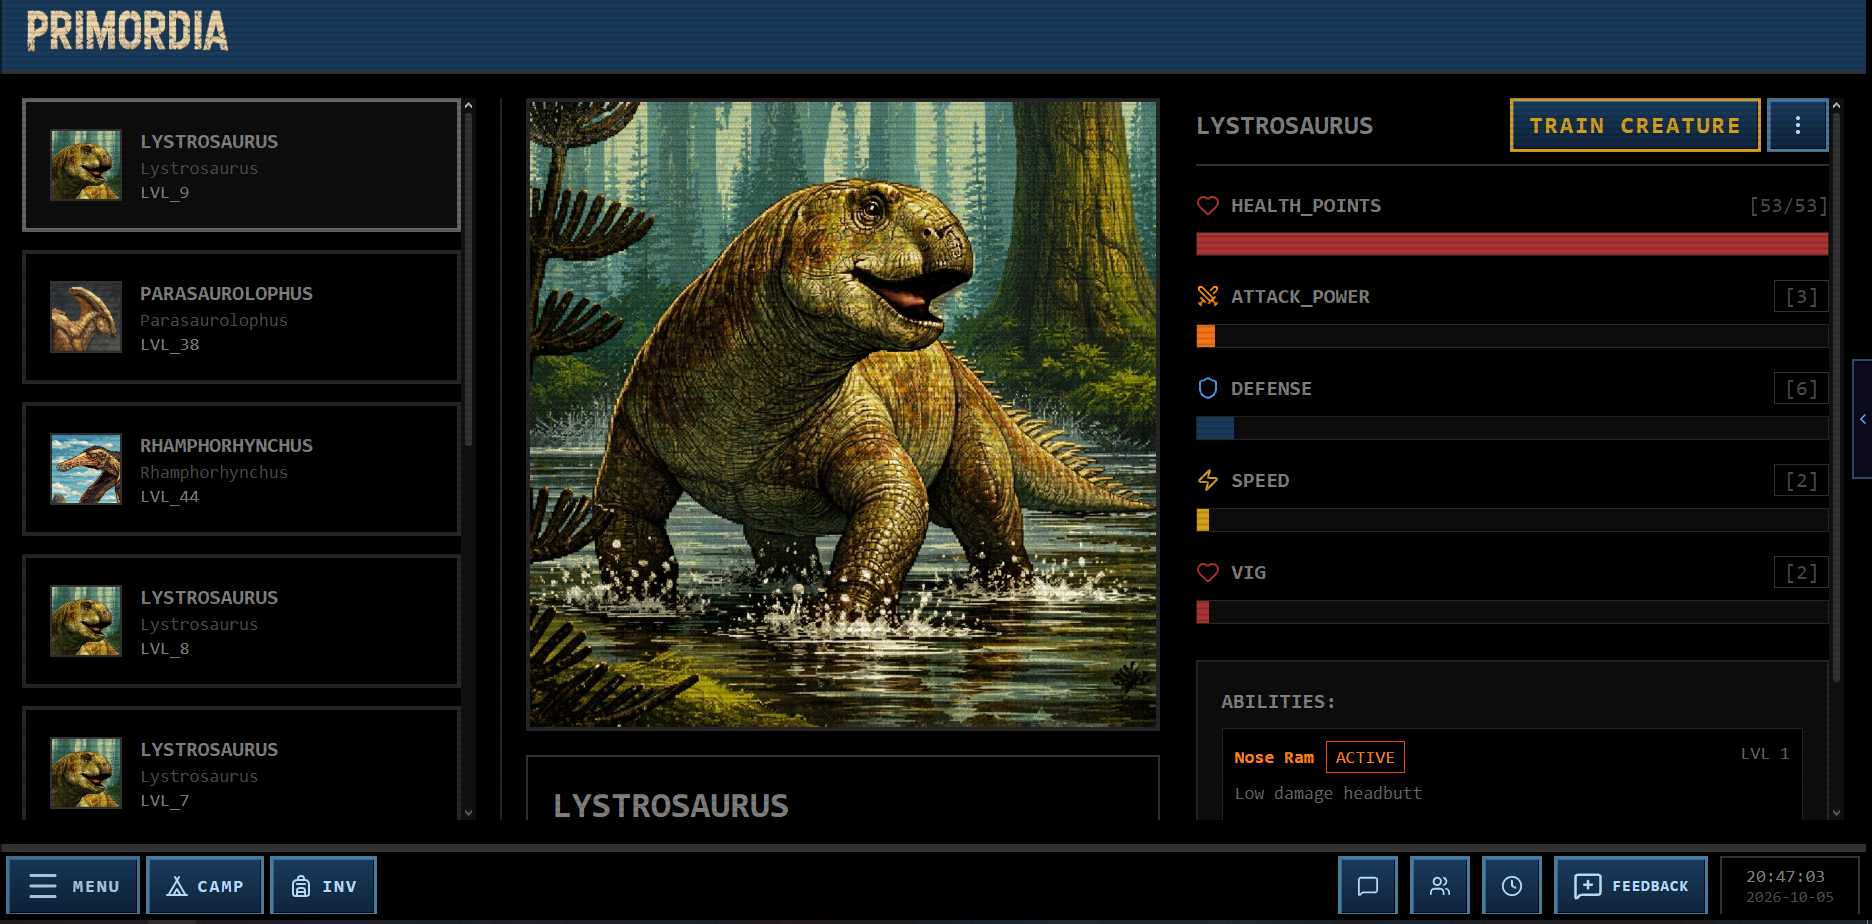Open the clock history icon

[1511, 886]
